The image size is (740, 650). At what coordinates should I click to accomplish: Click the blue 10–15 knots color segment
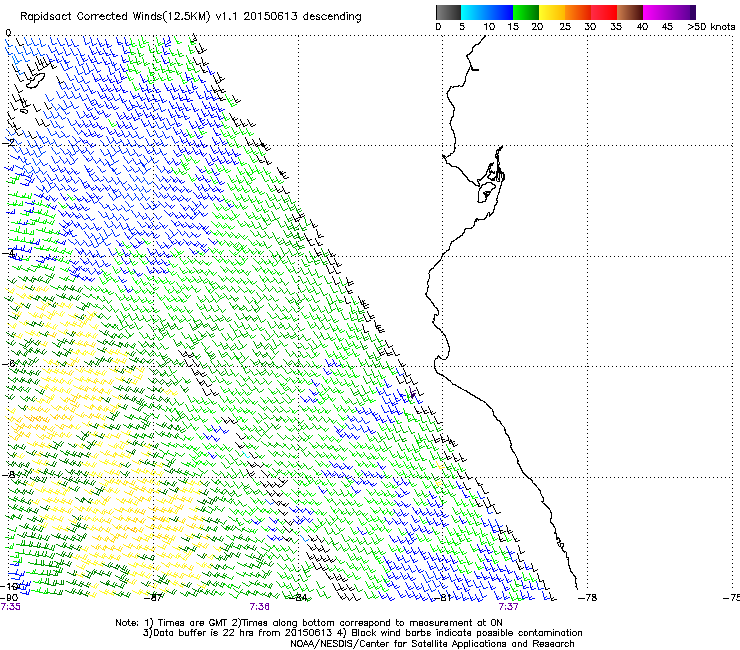click(x=500, y=12)
